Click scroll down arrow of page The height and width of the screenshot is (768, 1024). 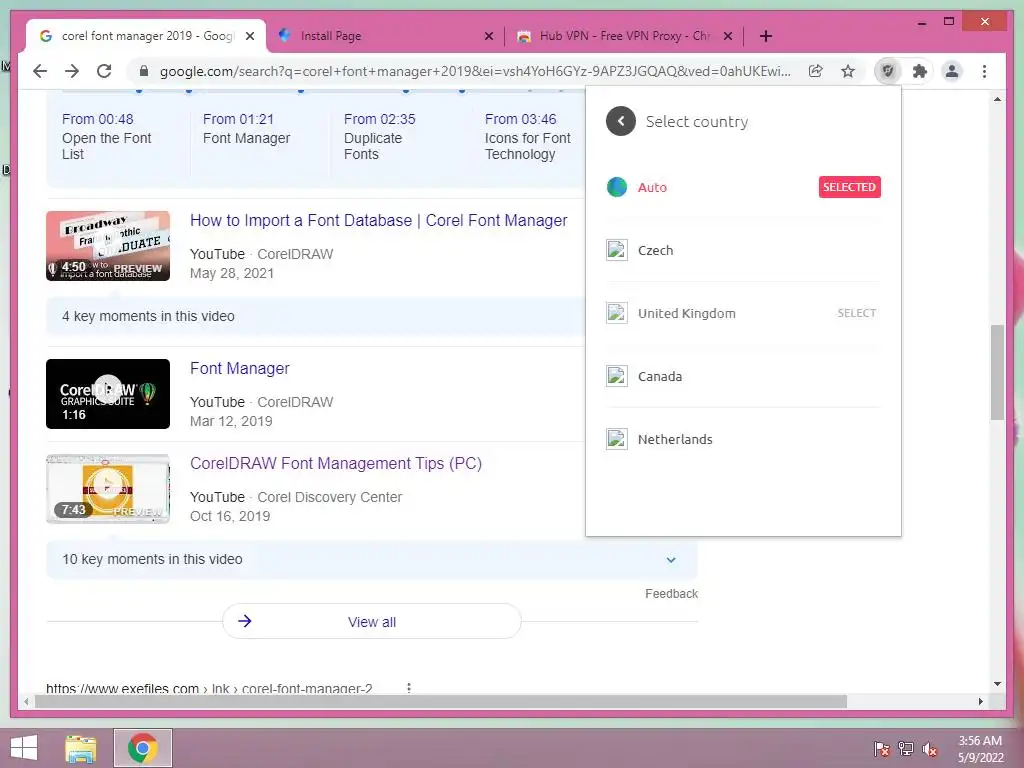997,684
